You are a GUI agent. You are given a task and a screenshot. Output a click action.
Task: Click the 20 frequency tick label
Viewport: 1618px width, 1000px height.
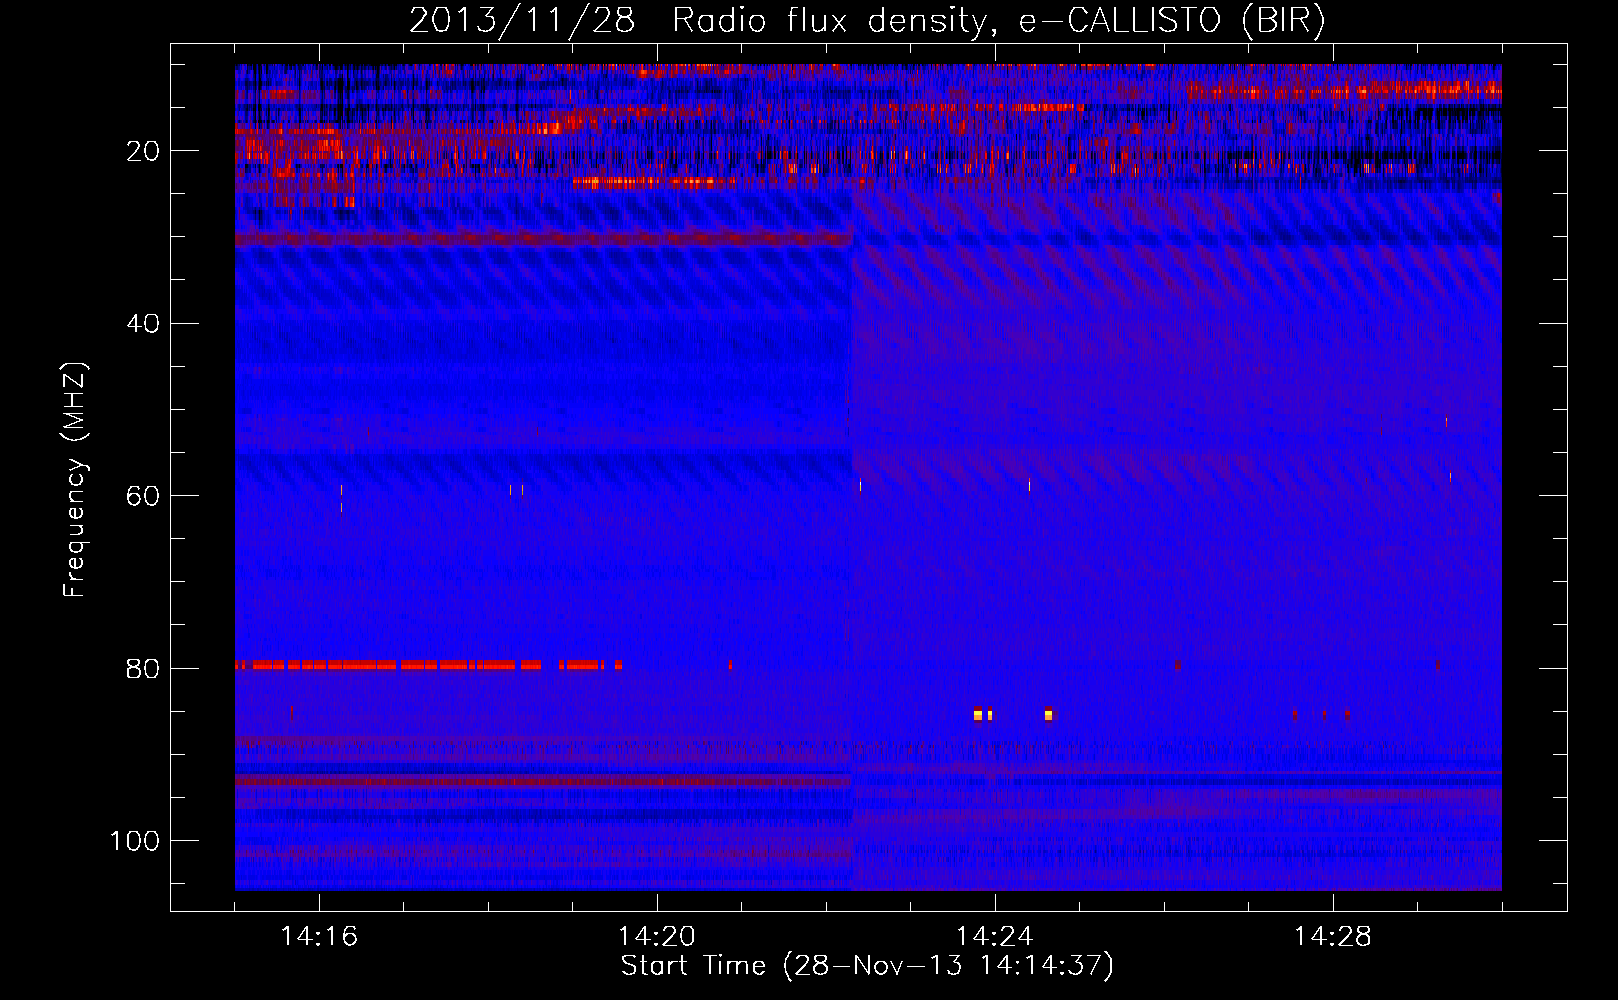(x=143, y=151)
